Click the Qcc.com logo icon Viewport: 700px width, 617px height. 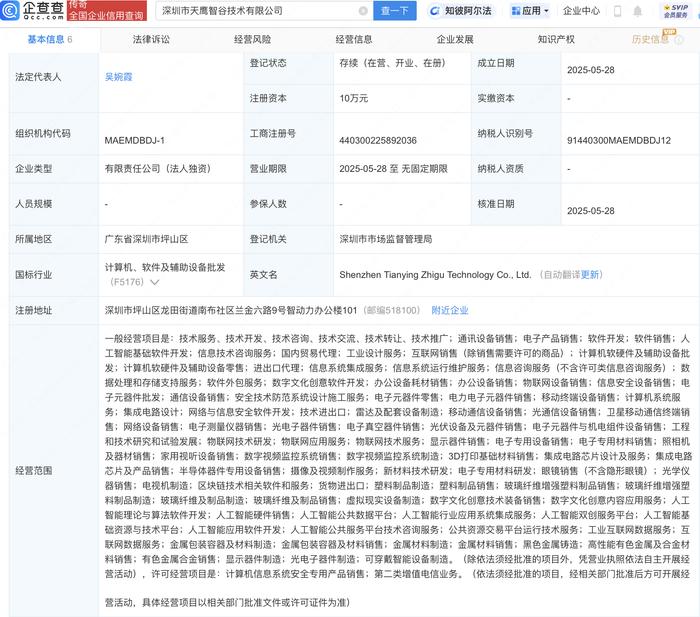click(10, 10)
